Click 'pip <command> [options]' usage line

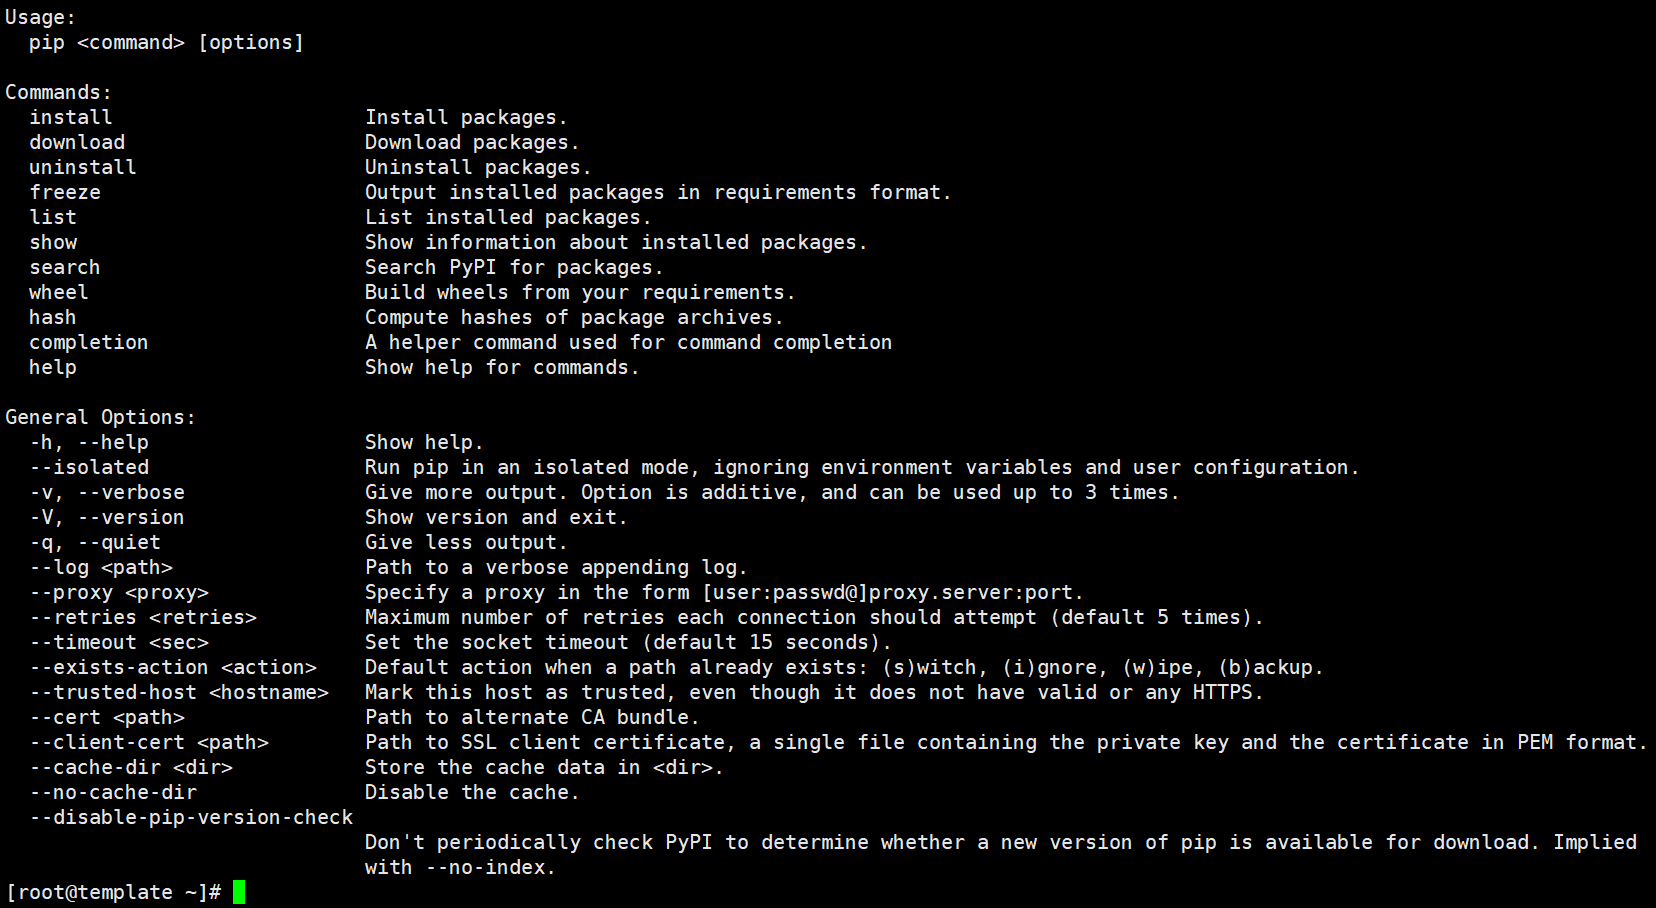pos(166,42)
